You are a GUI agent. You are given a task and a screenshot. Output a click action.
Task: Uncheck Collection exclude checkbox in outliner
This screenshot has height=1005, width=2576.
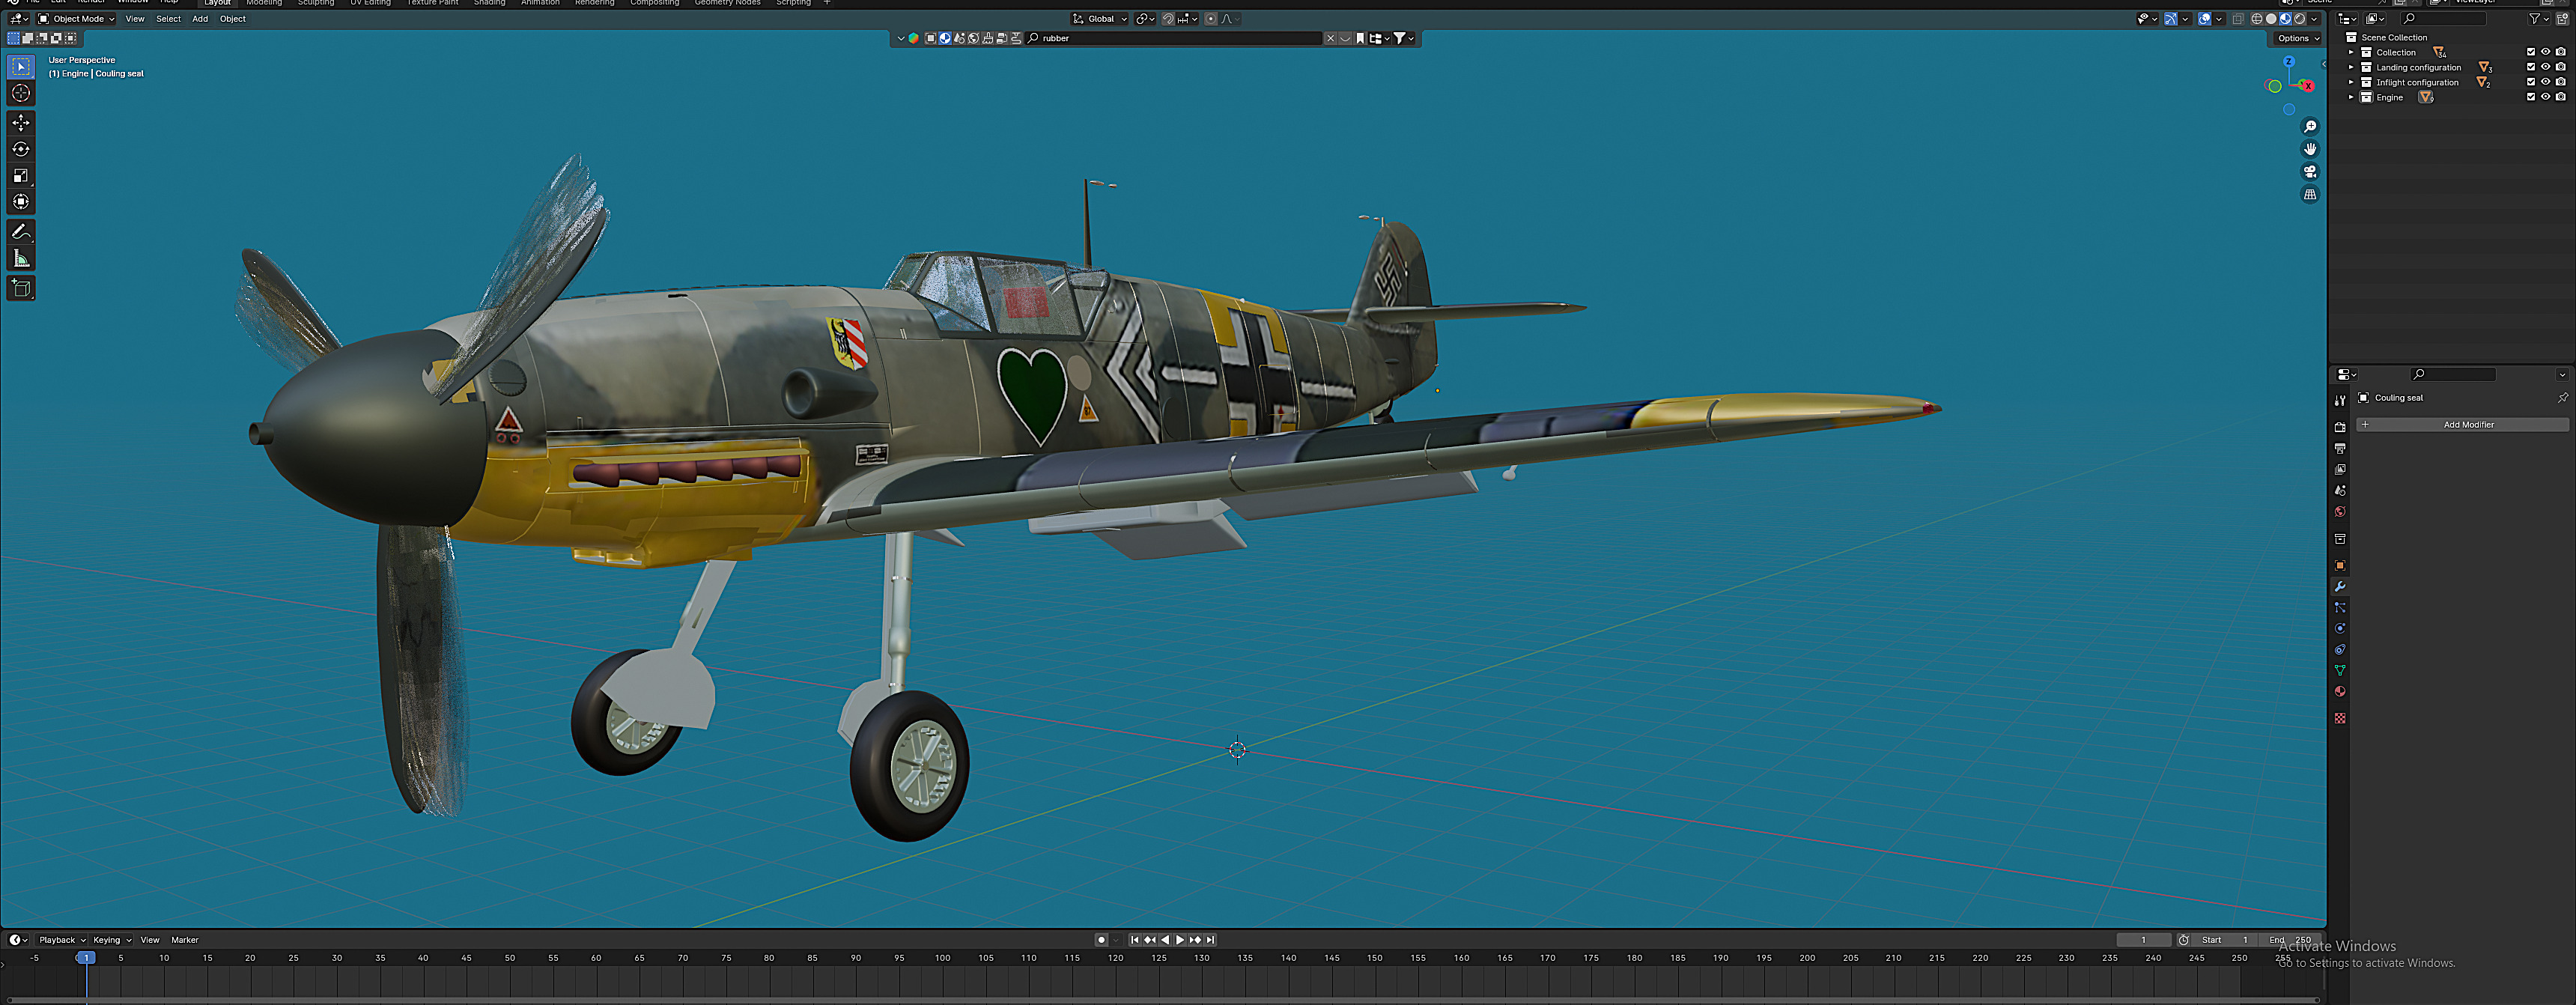[2531, 52]
